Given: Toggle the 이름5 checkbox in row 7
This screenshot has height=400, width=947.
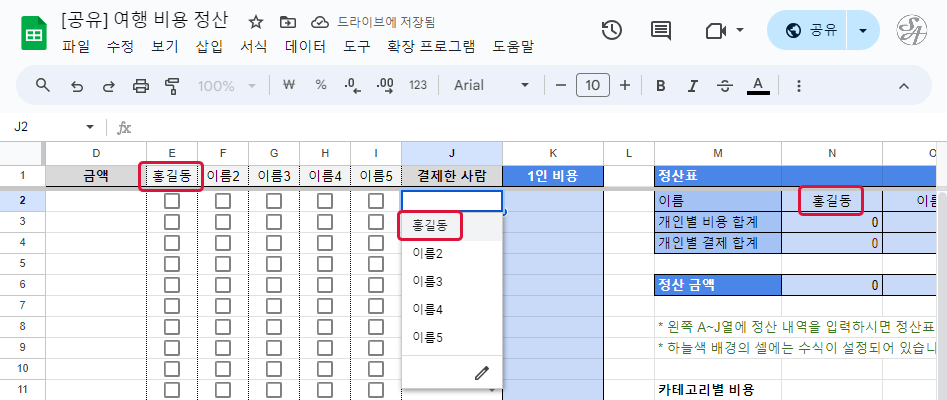Looking at the screenshot, I should [x=376, y=306].
